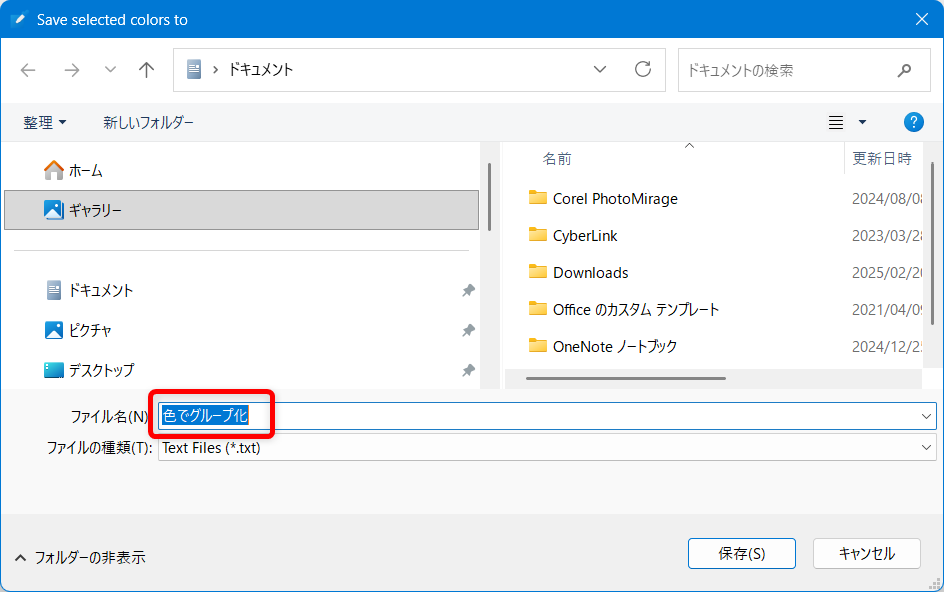
Task: Click the 保存 button
Action: tap(741, 553)
